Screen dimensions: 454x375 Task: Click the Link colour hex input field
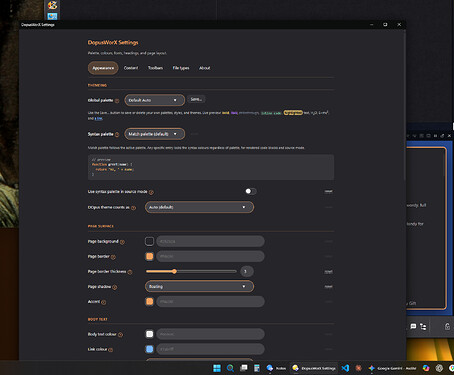210,349
